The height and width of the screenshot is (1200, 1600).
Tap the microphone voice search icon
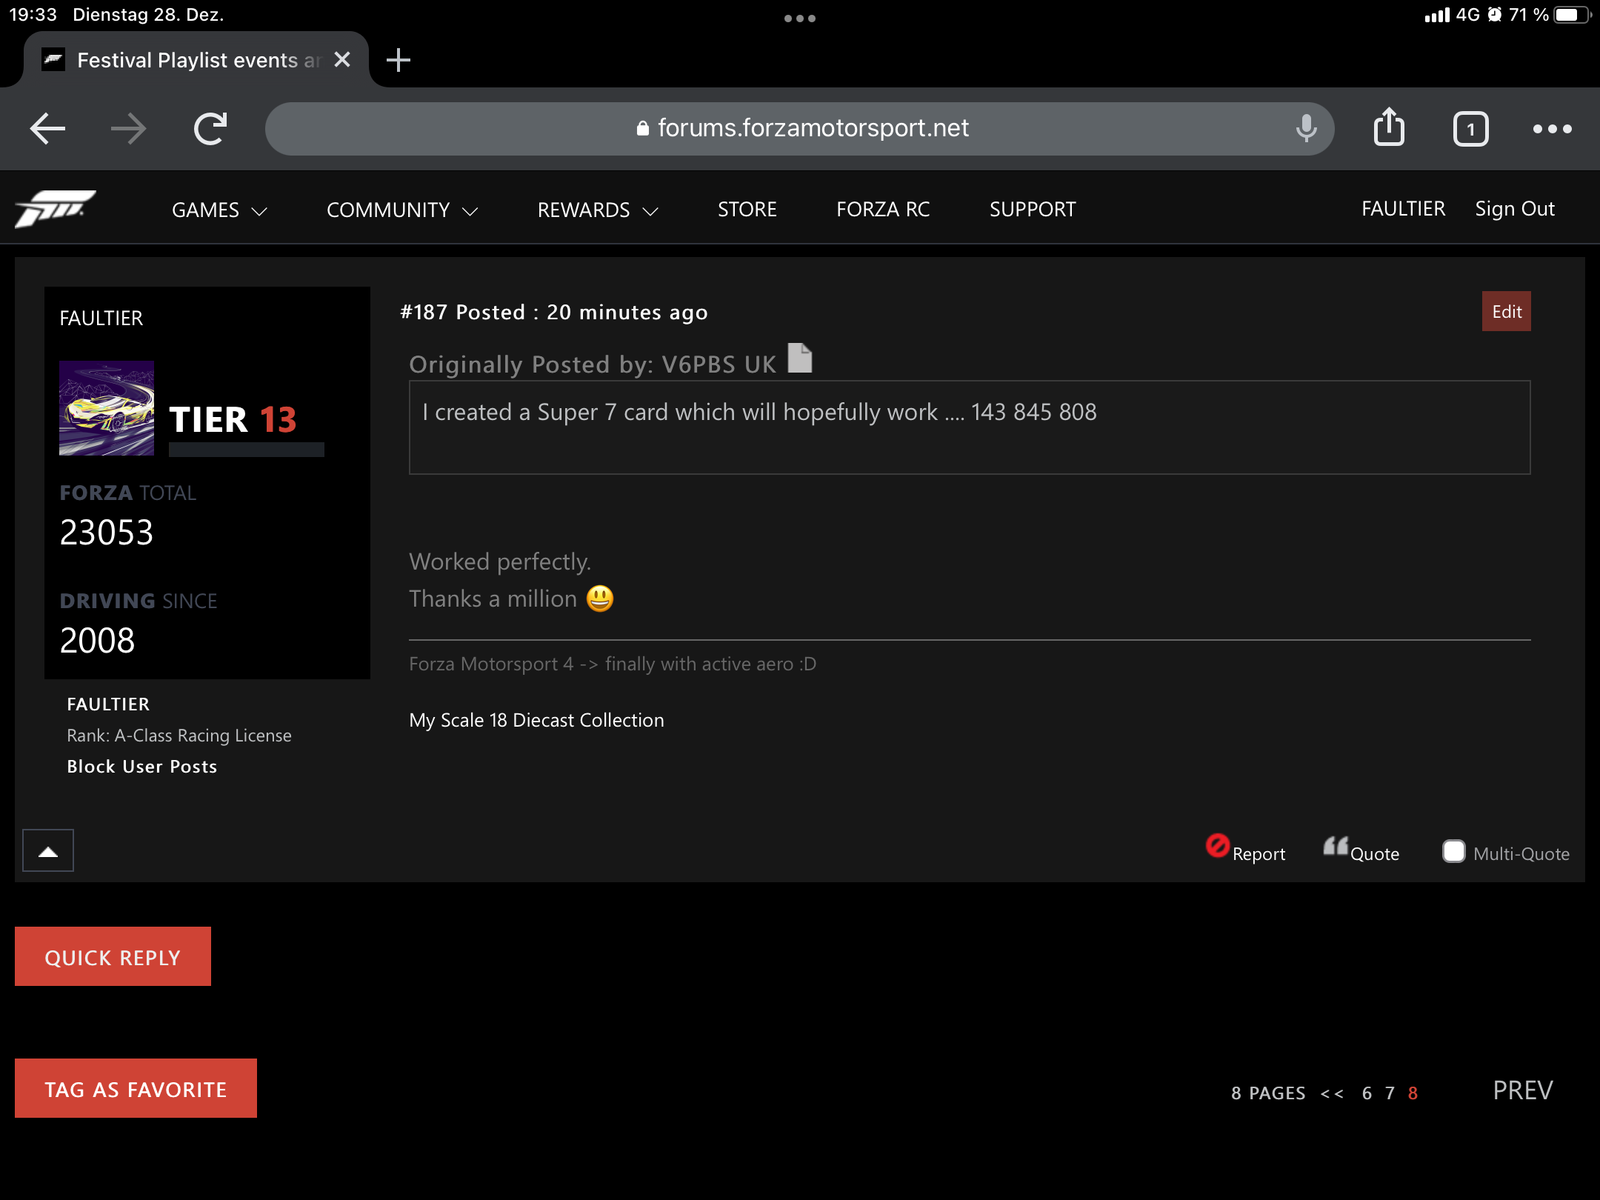(1306, 128)
